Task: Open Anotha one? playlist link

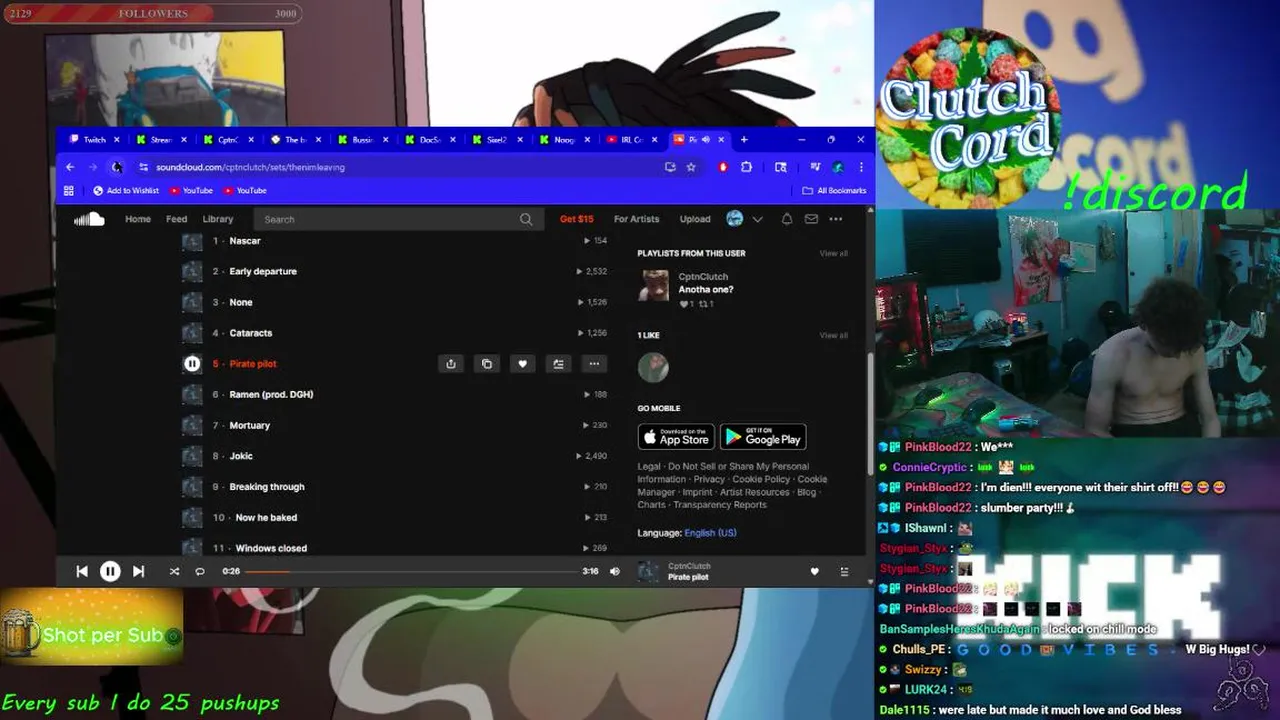Action: [x=706, y=290]
